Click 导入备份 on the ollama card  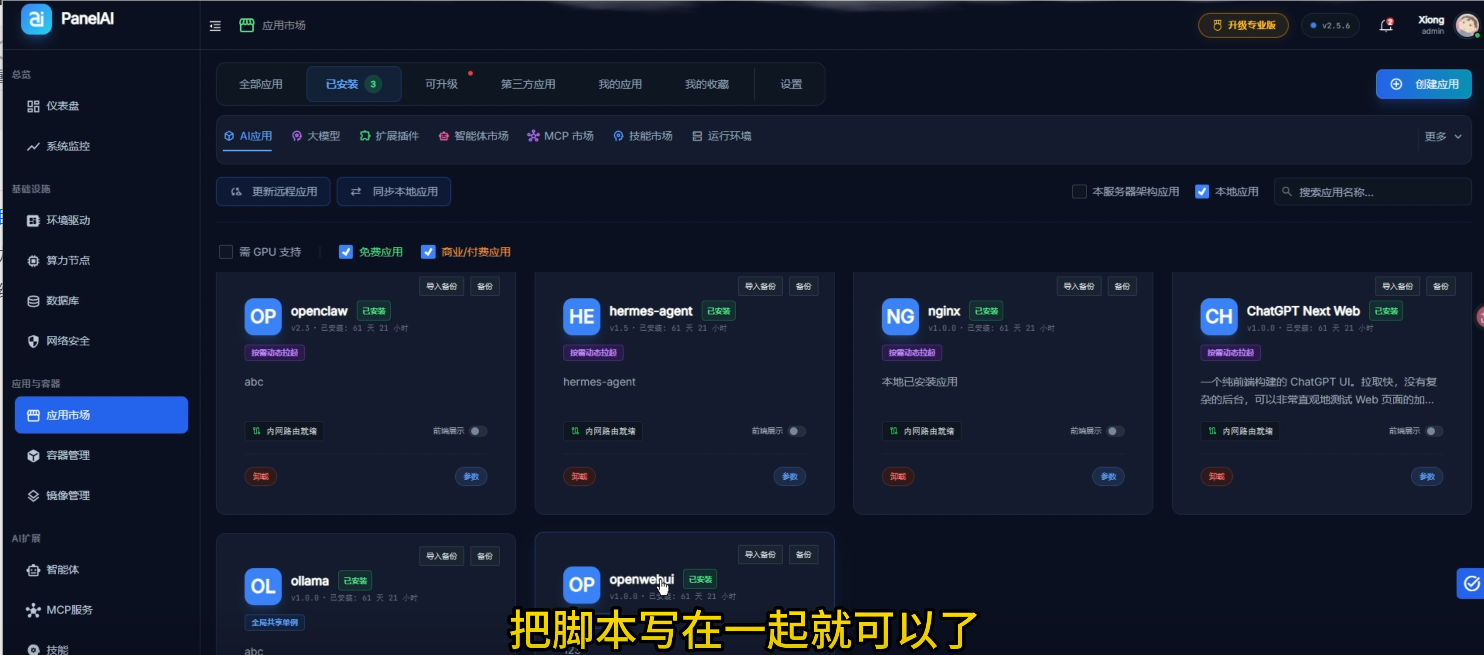click(x=442, y=555)
